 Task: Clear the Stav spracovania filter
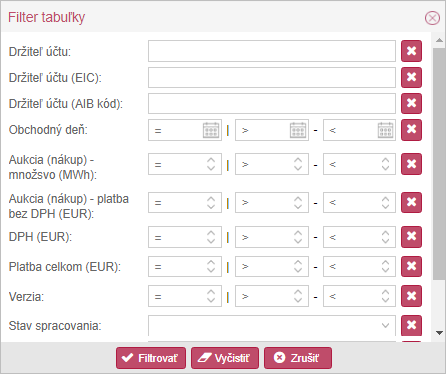click(411, 325)
